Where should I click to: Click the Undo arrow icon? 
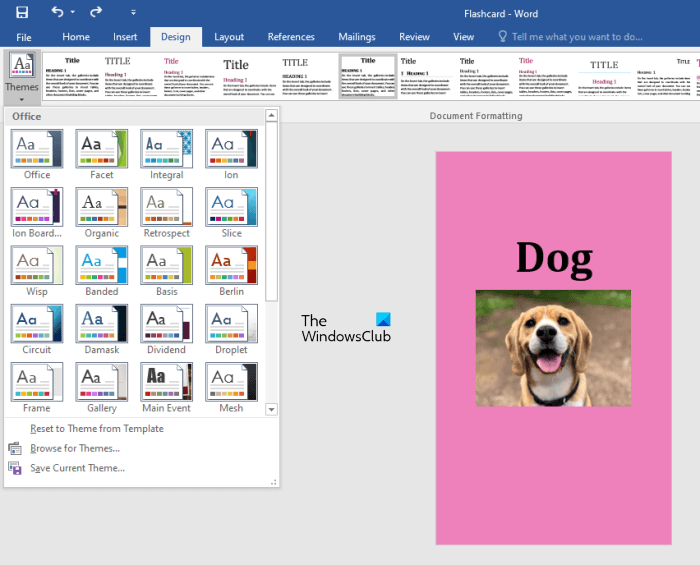pos(56,12)
